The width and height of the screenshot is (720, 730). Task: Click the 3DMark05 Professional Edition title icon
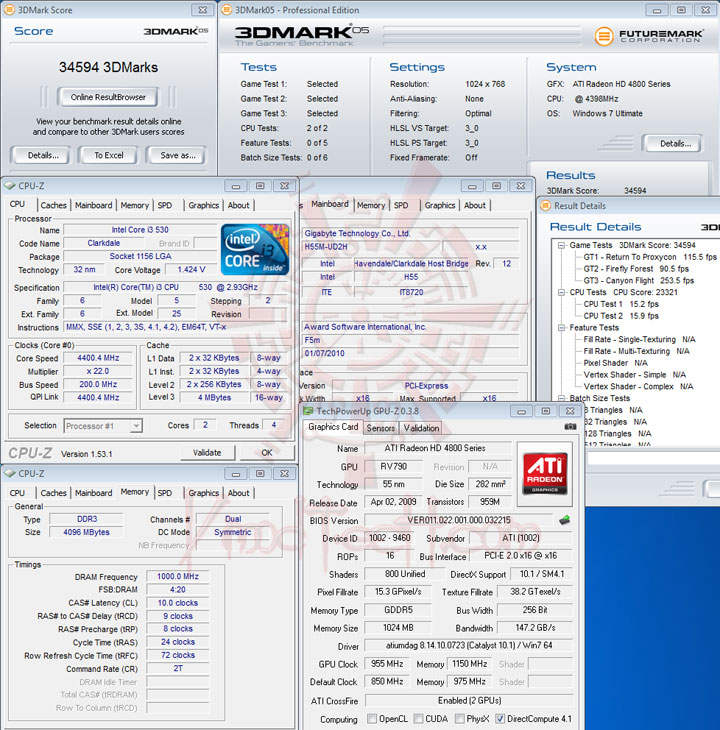(x=226, y=10)
